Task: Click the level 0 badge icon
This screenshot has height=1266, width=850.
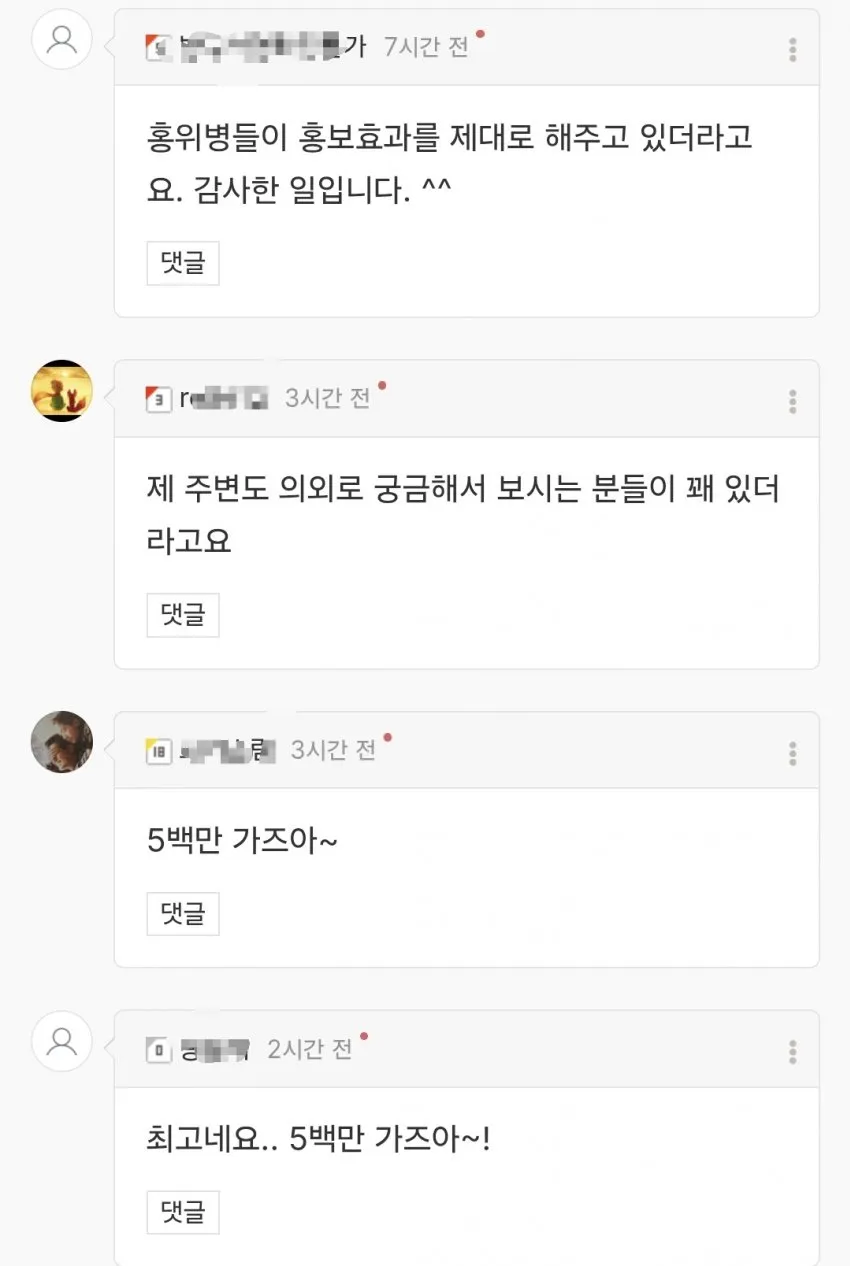Action: (x=157, y=1050)
